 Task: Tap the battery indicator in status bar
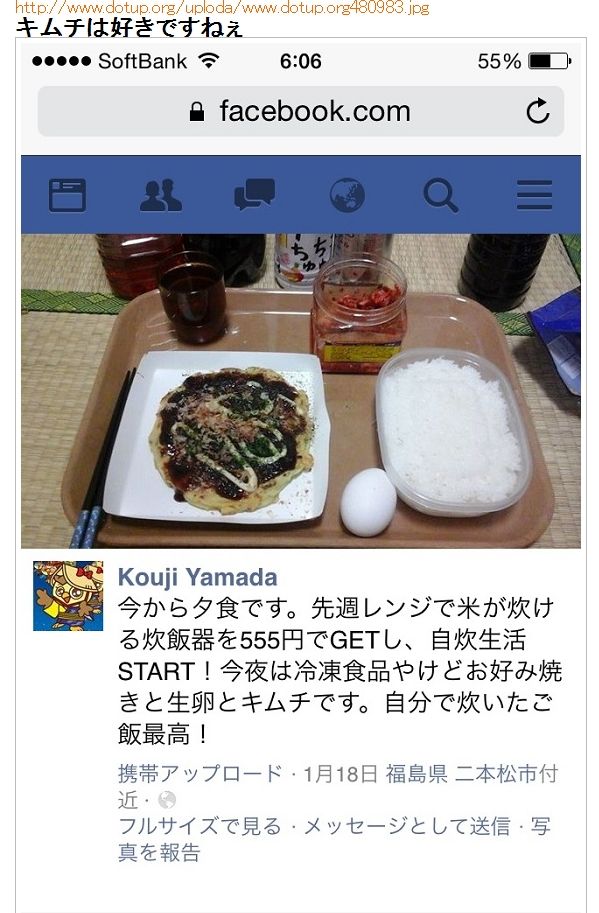550,61
